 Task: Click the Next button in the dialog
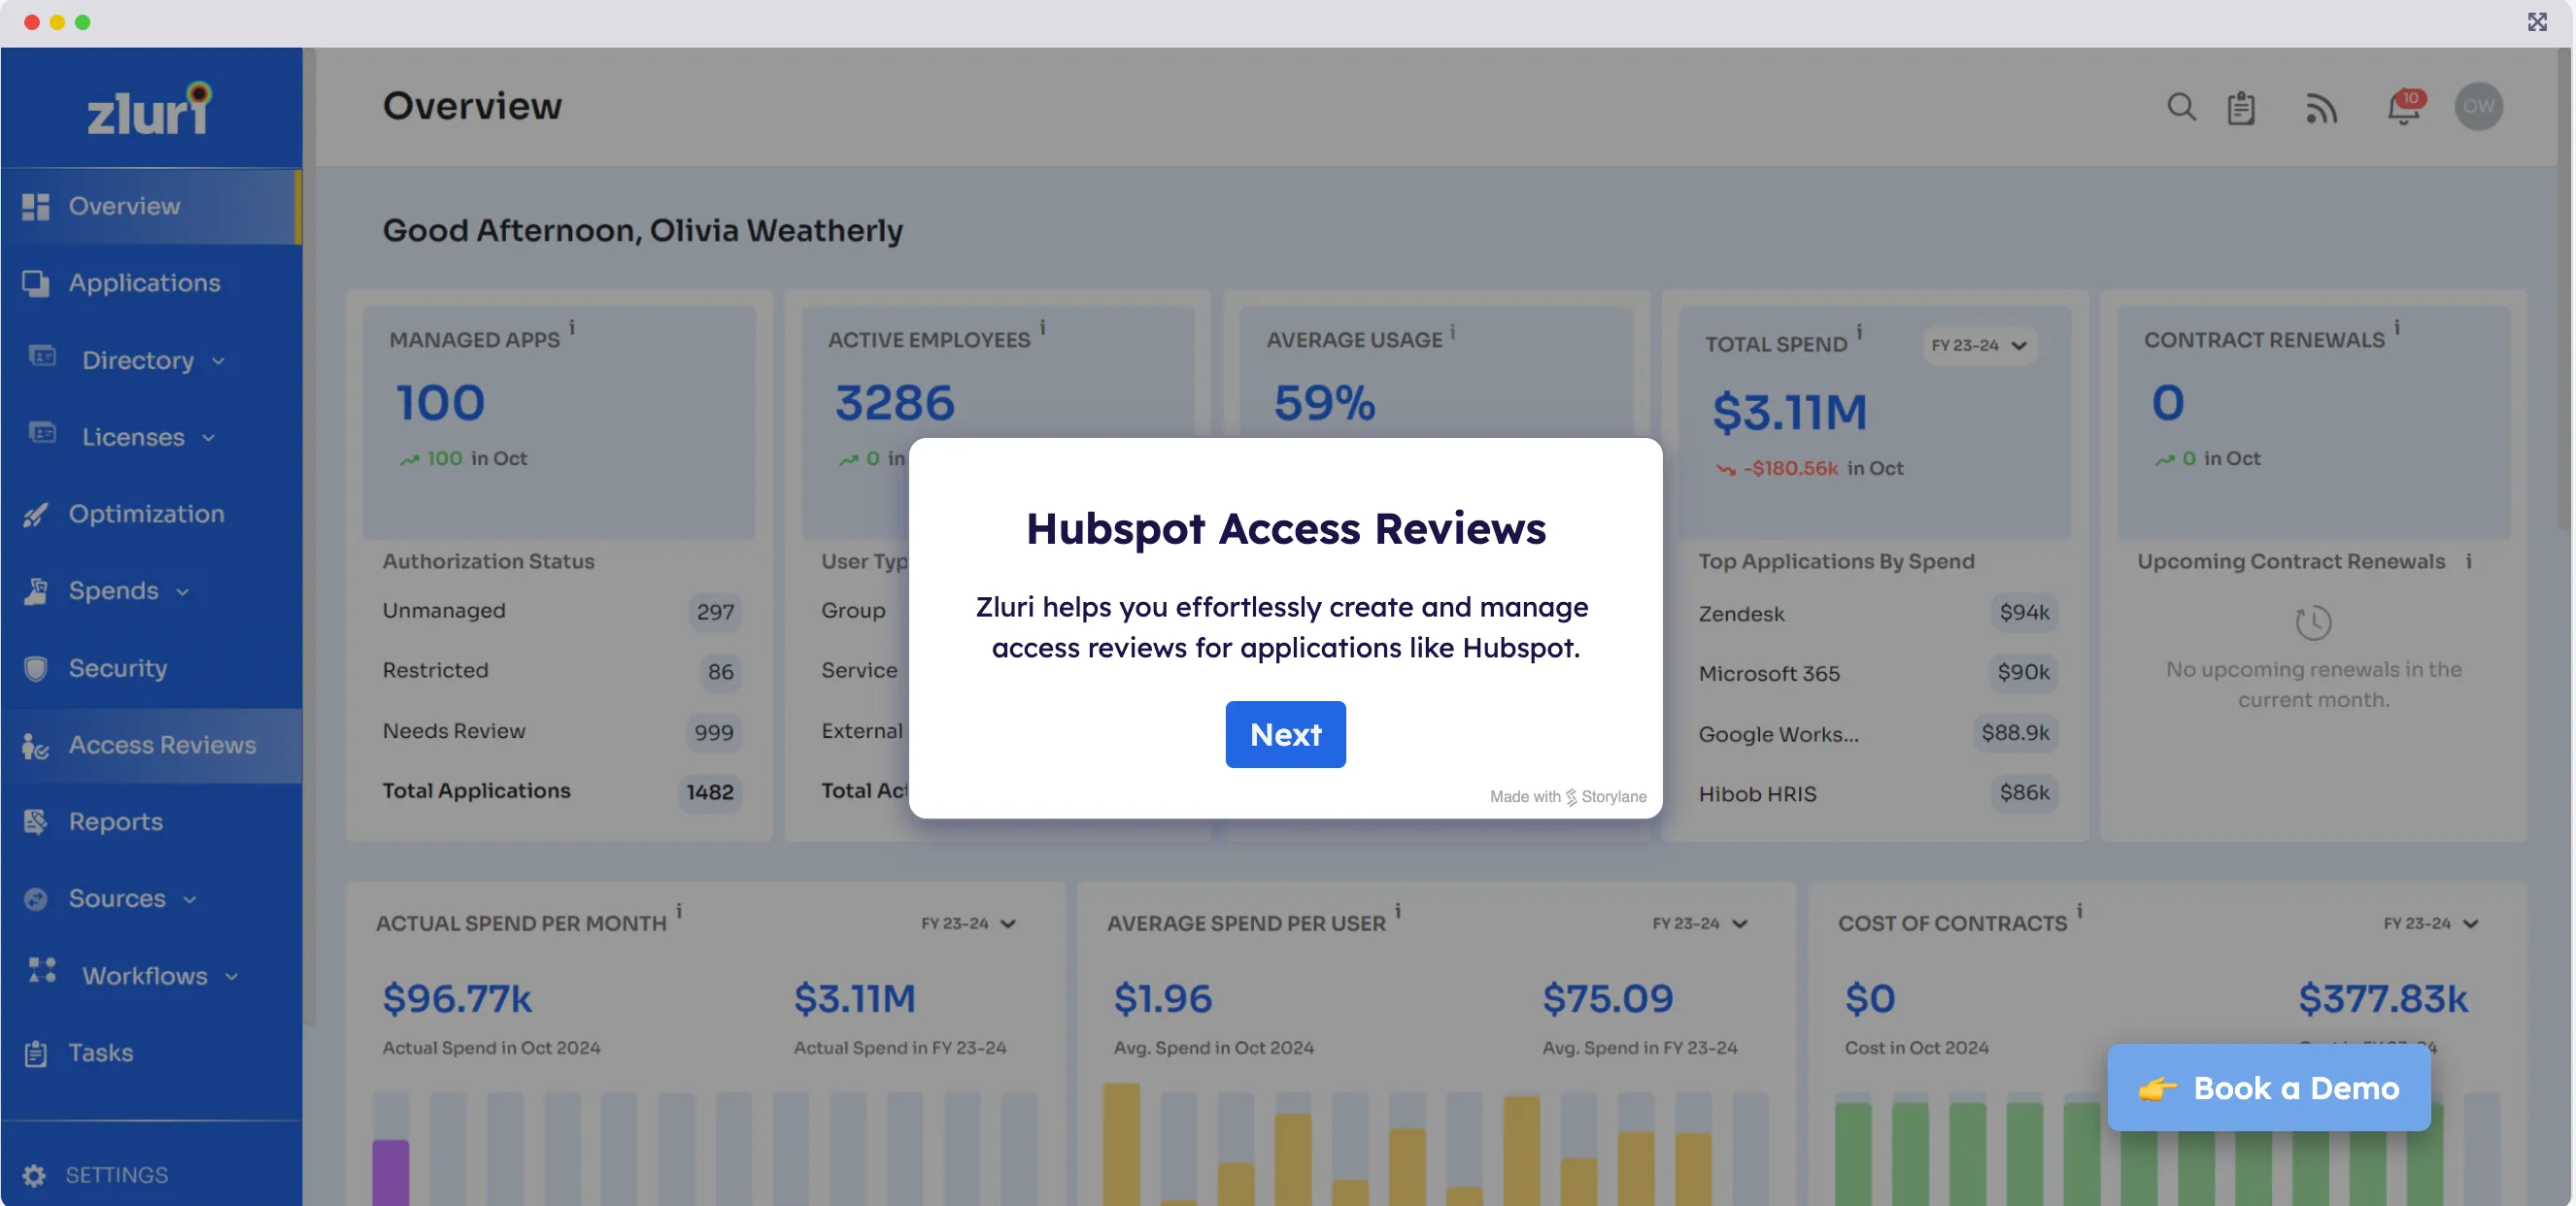(1285, 734)
